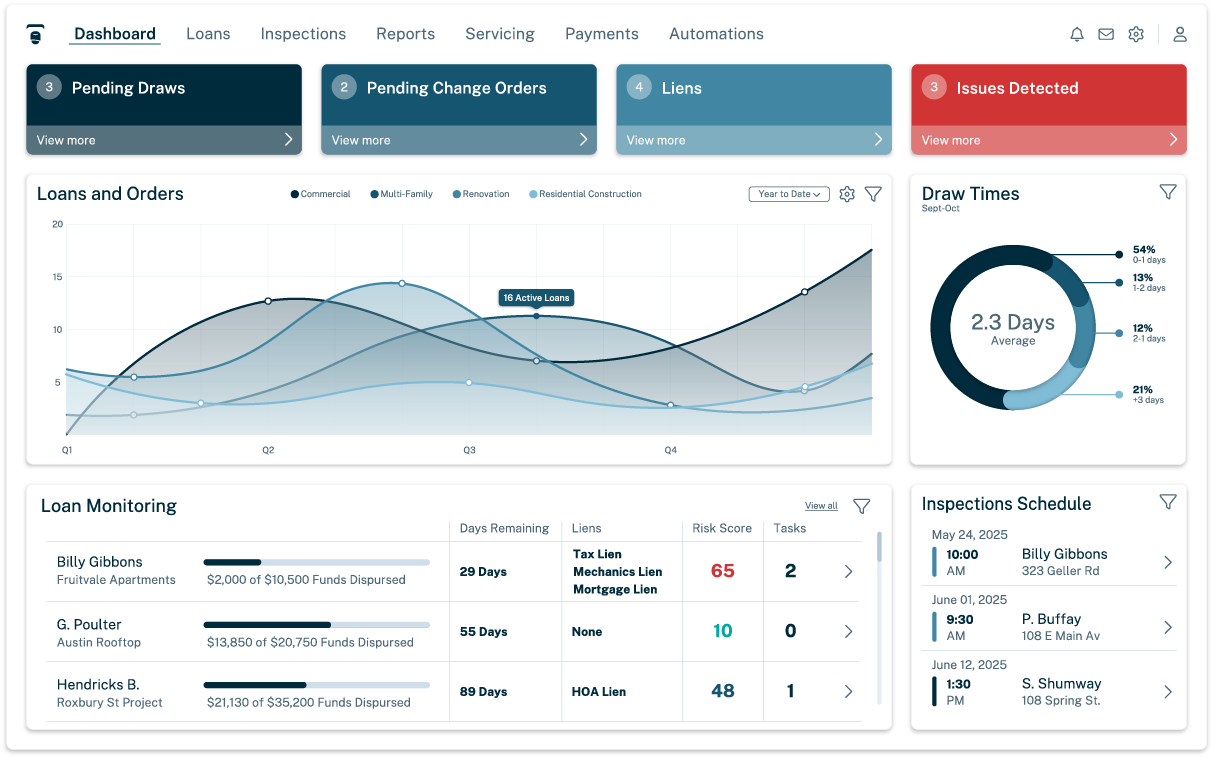The height and width of the screenshot is (758, 1213).
Task: Open the mail envelope icon
Action: point(1106,34)
